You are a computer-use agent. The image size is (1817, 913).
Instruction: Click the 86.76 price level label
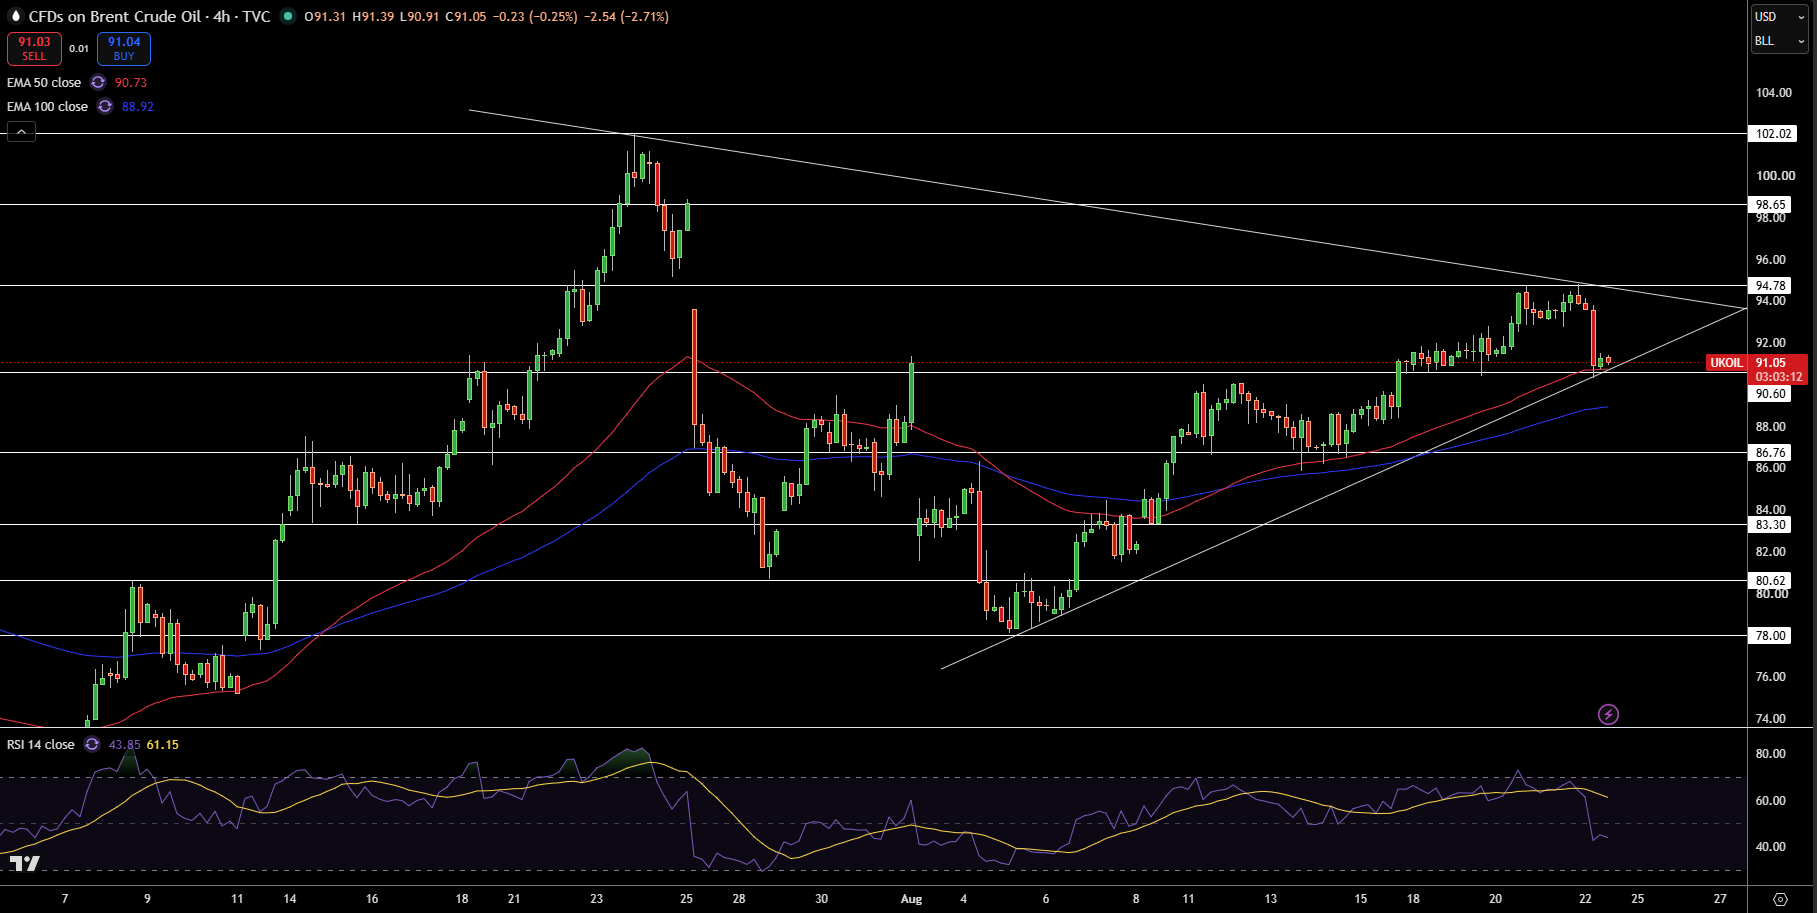[x=1771, y=453]
